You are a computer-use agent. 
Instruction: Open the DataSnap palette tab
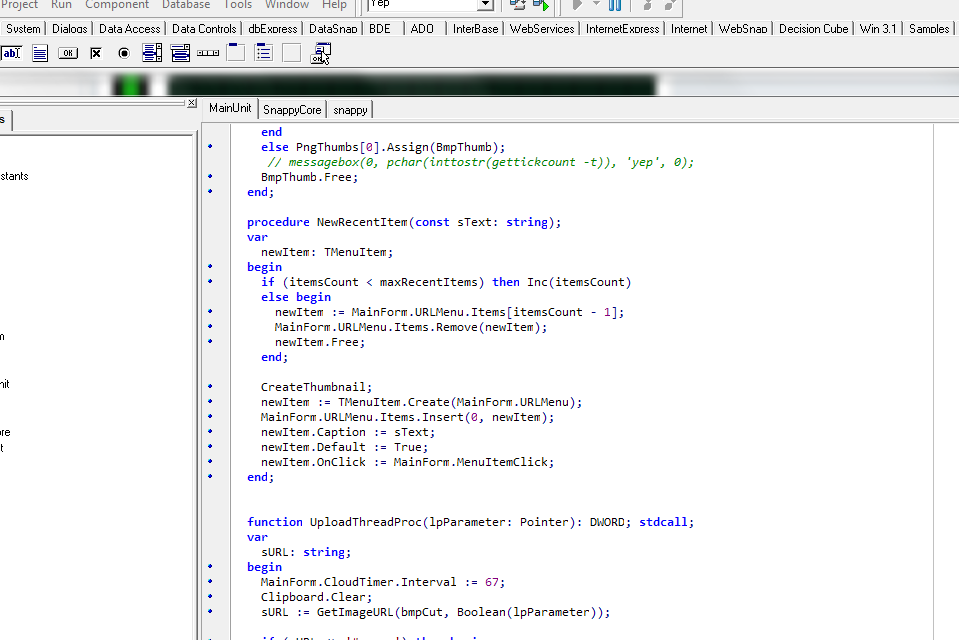pyautogui.click(x=333, y=29)
